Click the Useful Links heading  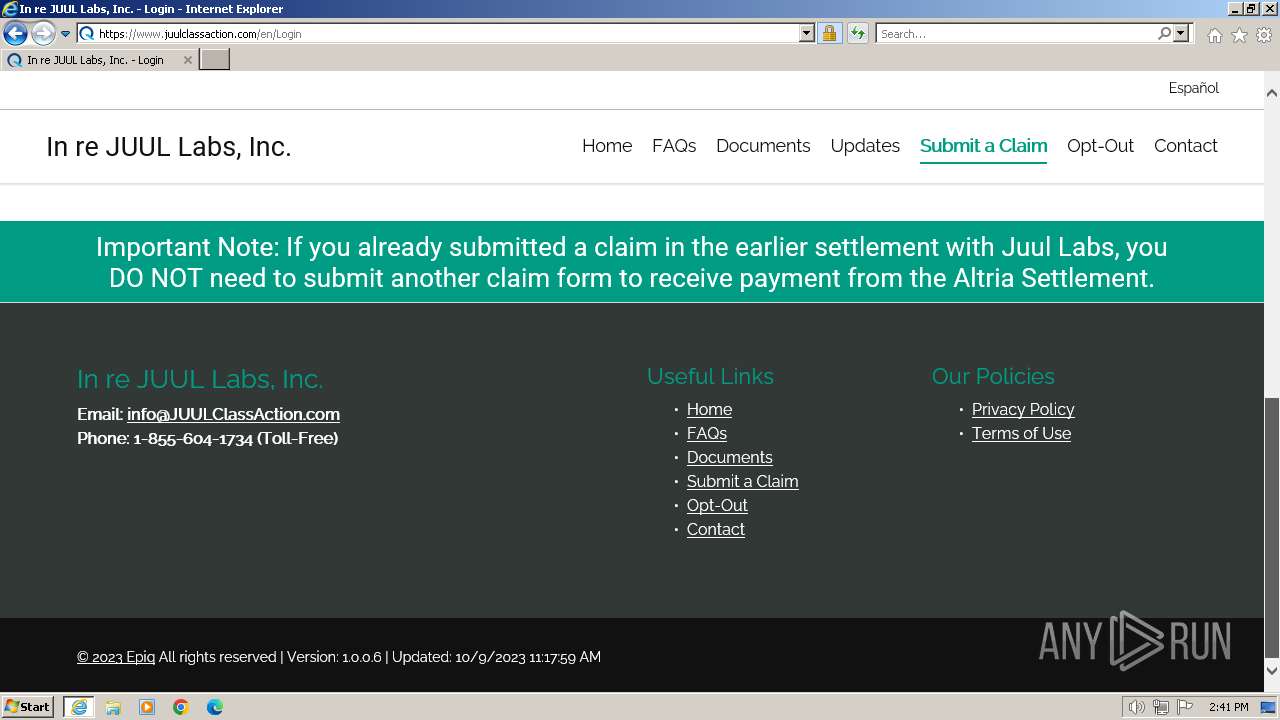(710, 376)
